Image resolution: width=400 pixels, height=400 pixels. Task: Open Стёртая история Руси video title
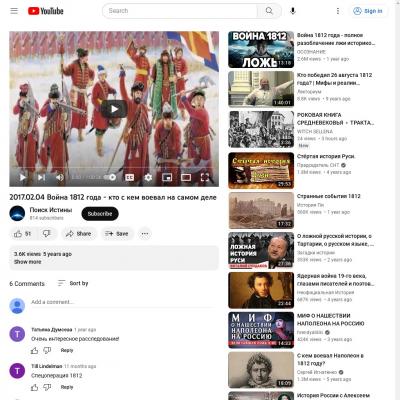(x=326, y=156)
